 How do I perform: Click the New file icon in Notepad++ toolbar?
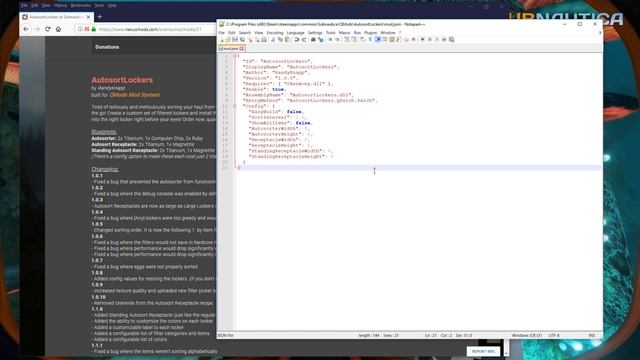[222, 40]
